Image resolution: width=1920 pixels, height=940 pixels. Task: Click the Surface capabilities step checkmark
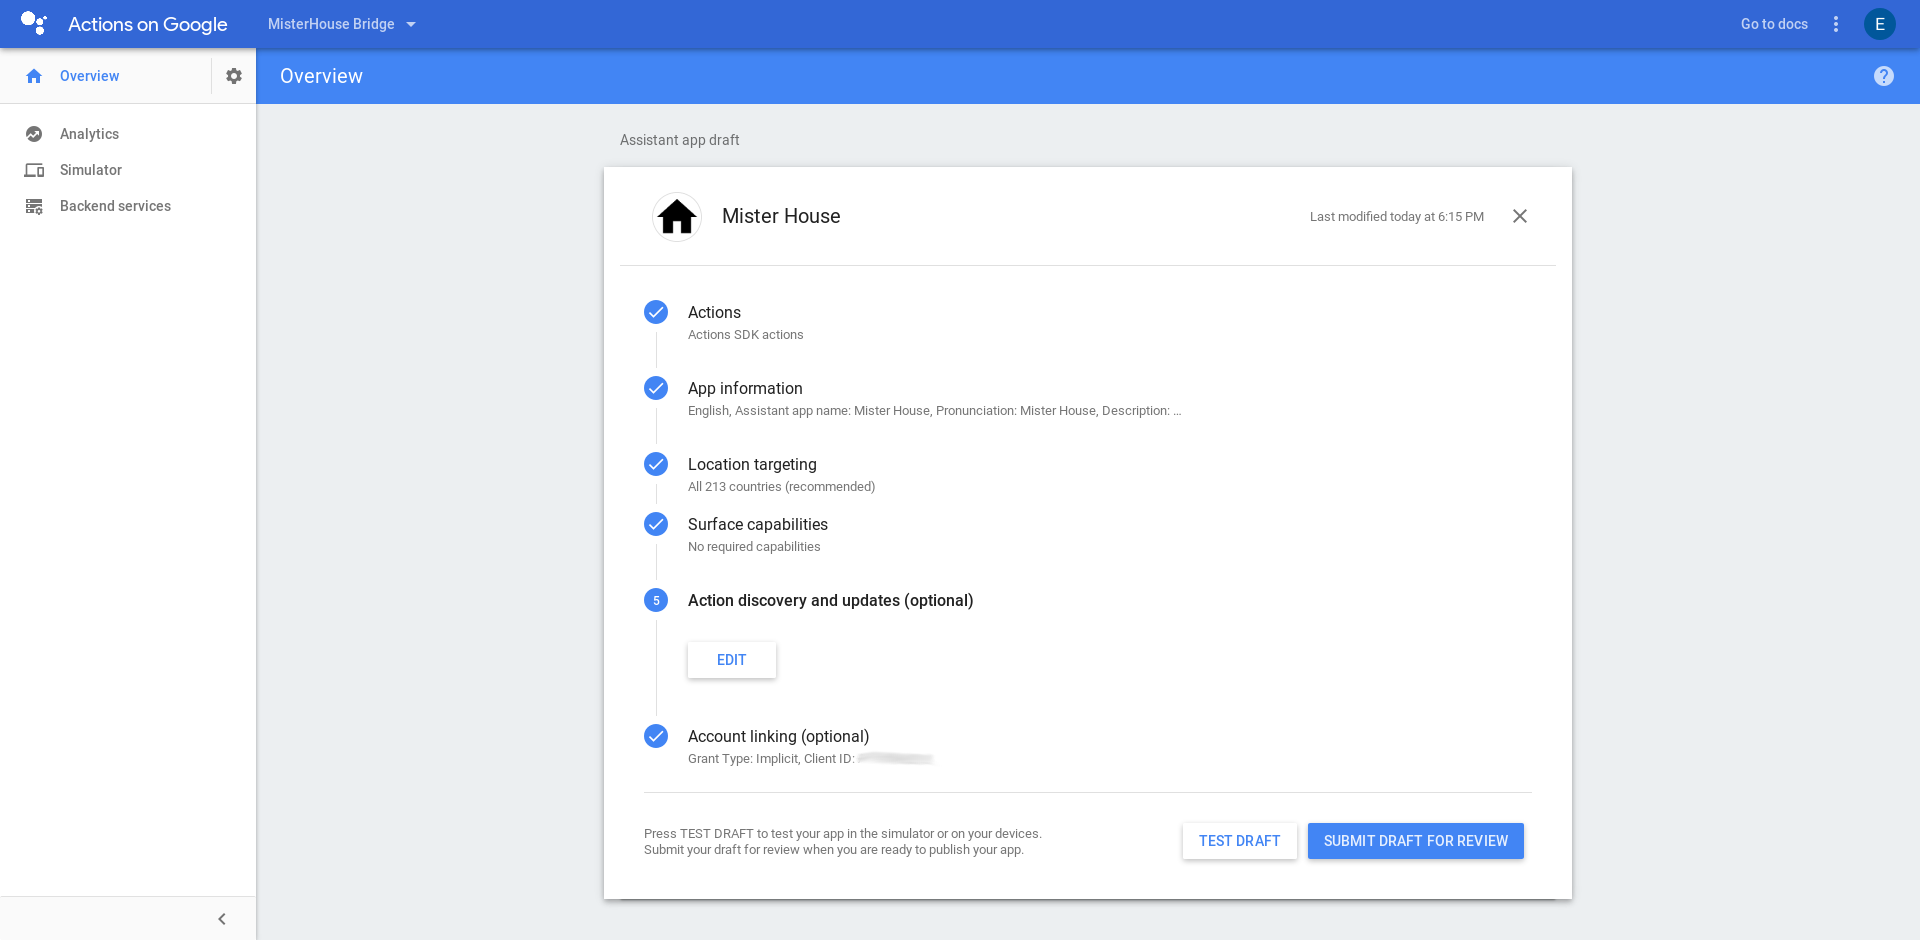click(x=656, y=524)
